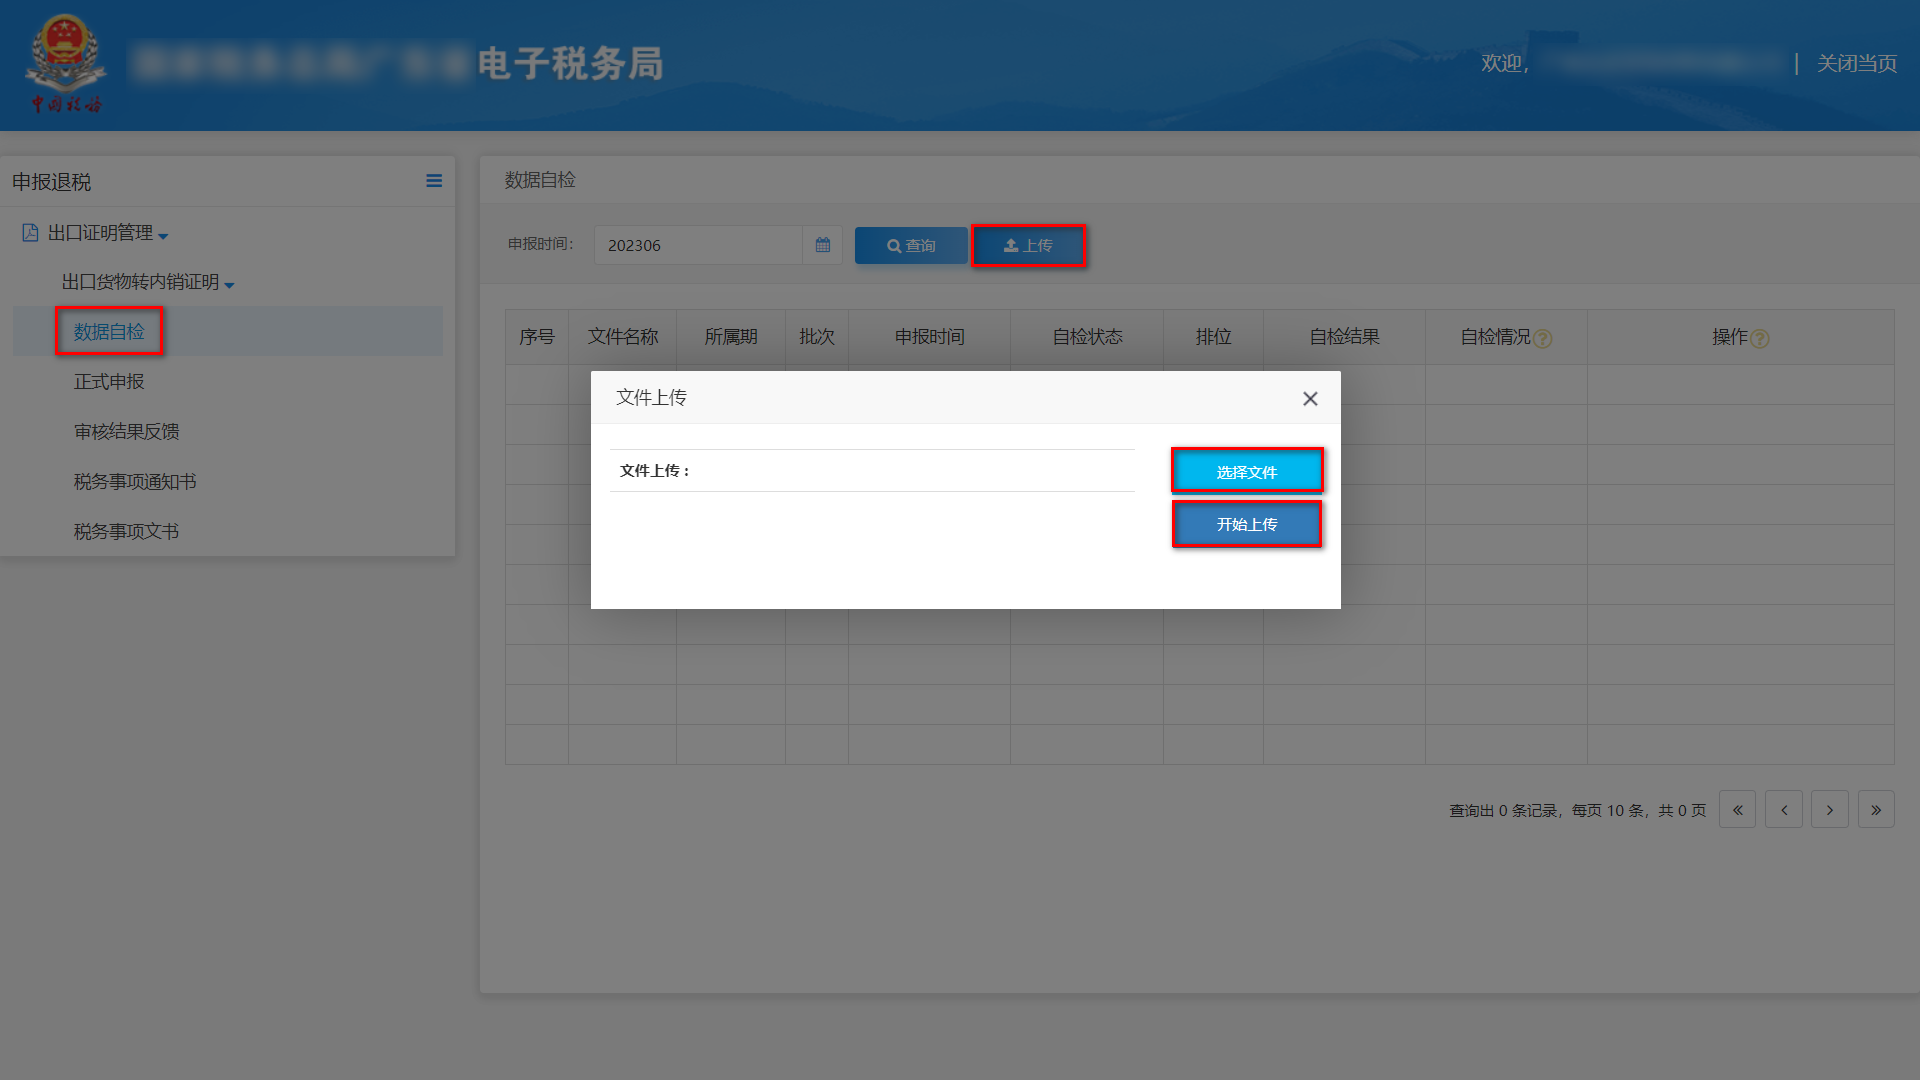This screenshot has width=1920, height=1080.
Task: Open the calendar date picker icon
Action: (822, 245)
